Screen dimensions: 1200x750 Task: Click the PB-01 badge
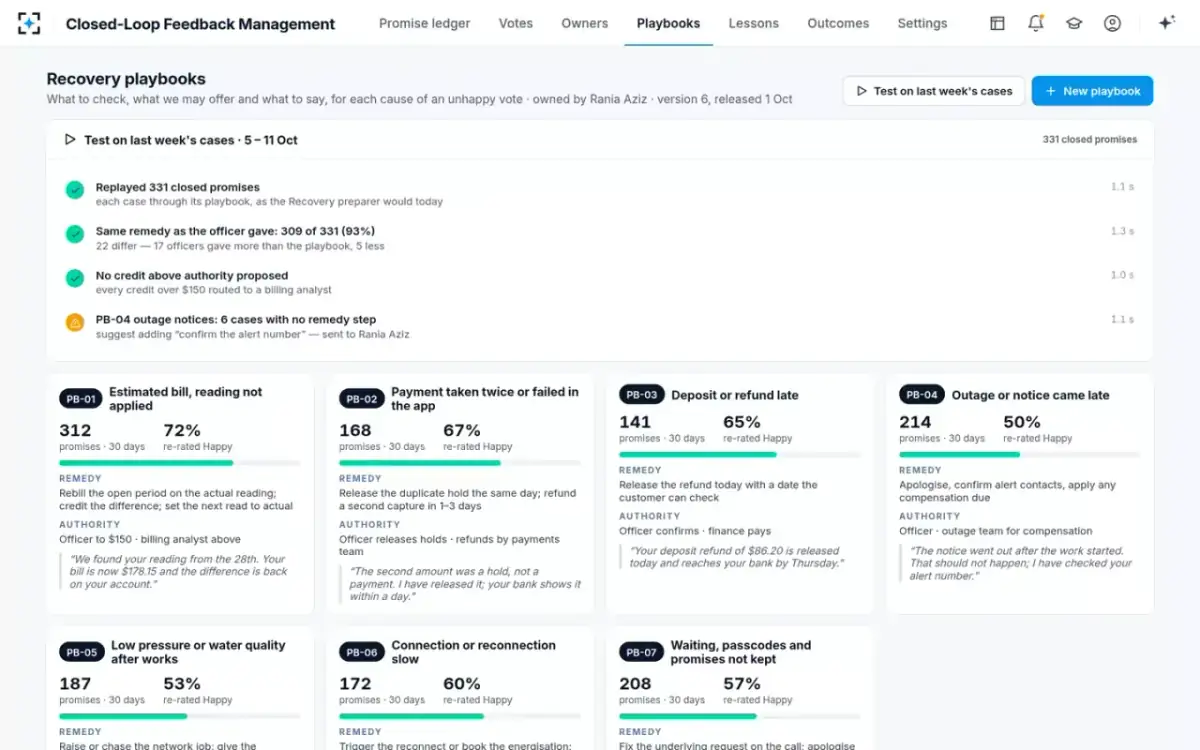80,399
